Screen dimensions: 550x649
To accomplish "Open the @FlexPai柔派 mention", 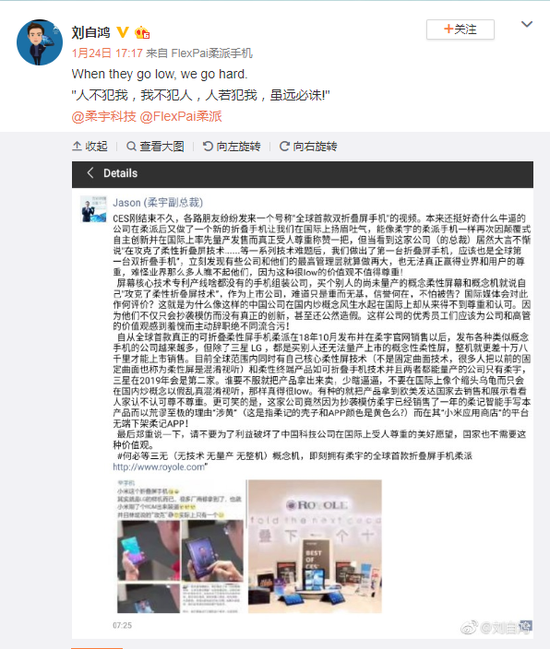I will tap(181, 116).
